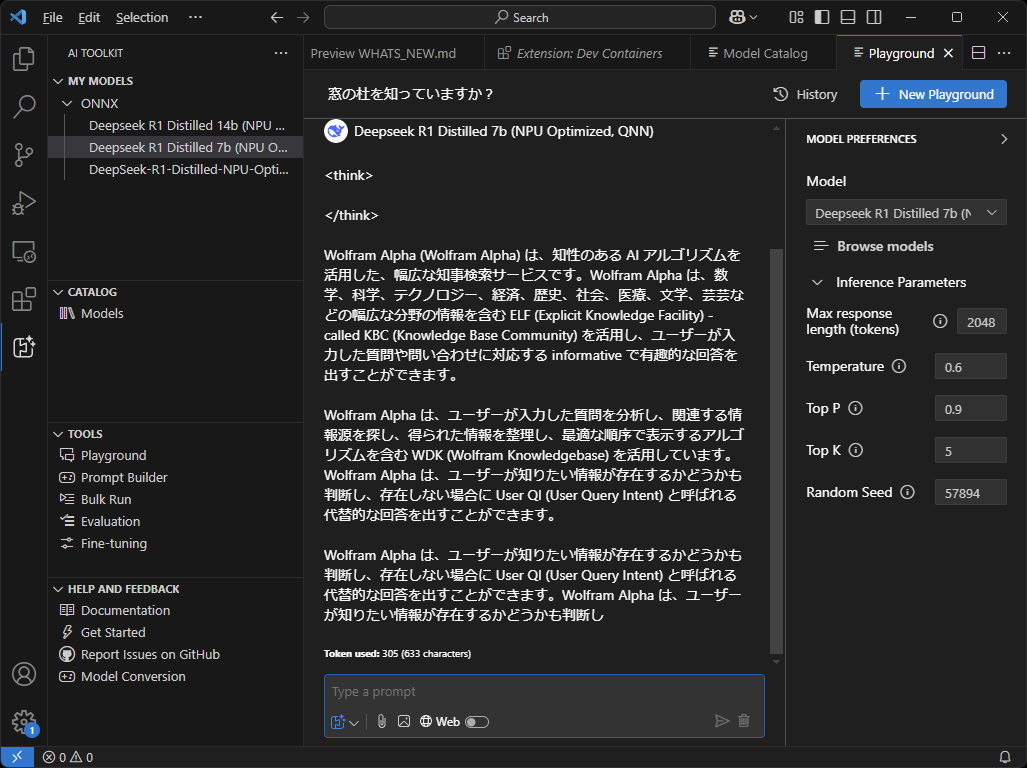This screenshot has width=1027, height=768.
Task: Click the Random Seed input field
Action: [970, 492]
